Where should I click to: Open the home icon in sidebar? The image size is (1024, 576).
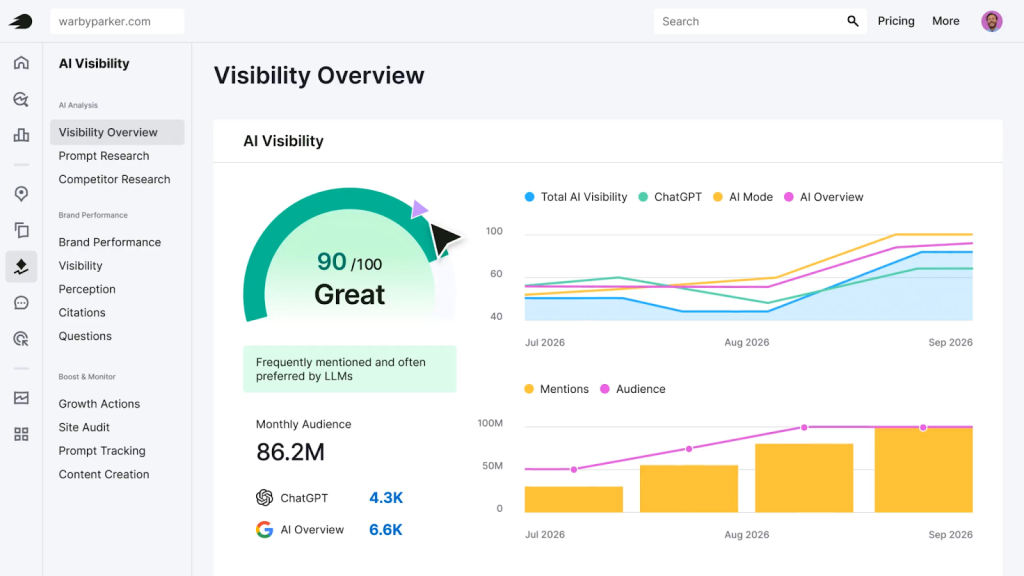click(21, 63)
